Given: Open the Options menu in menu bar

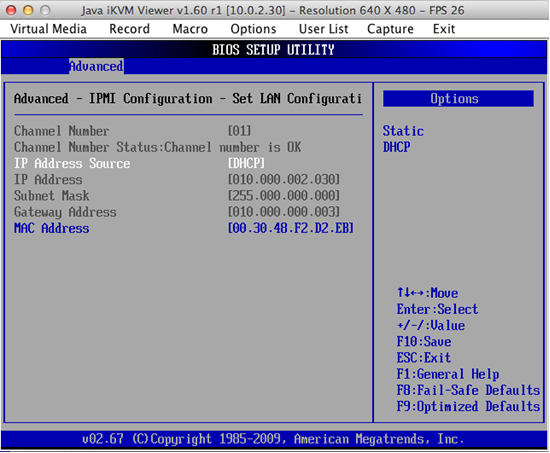Looking at the screenshot, I should [x=253, y=29].
